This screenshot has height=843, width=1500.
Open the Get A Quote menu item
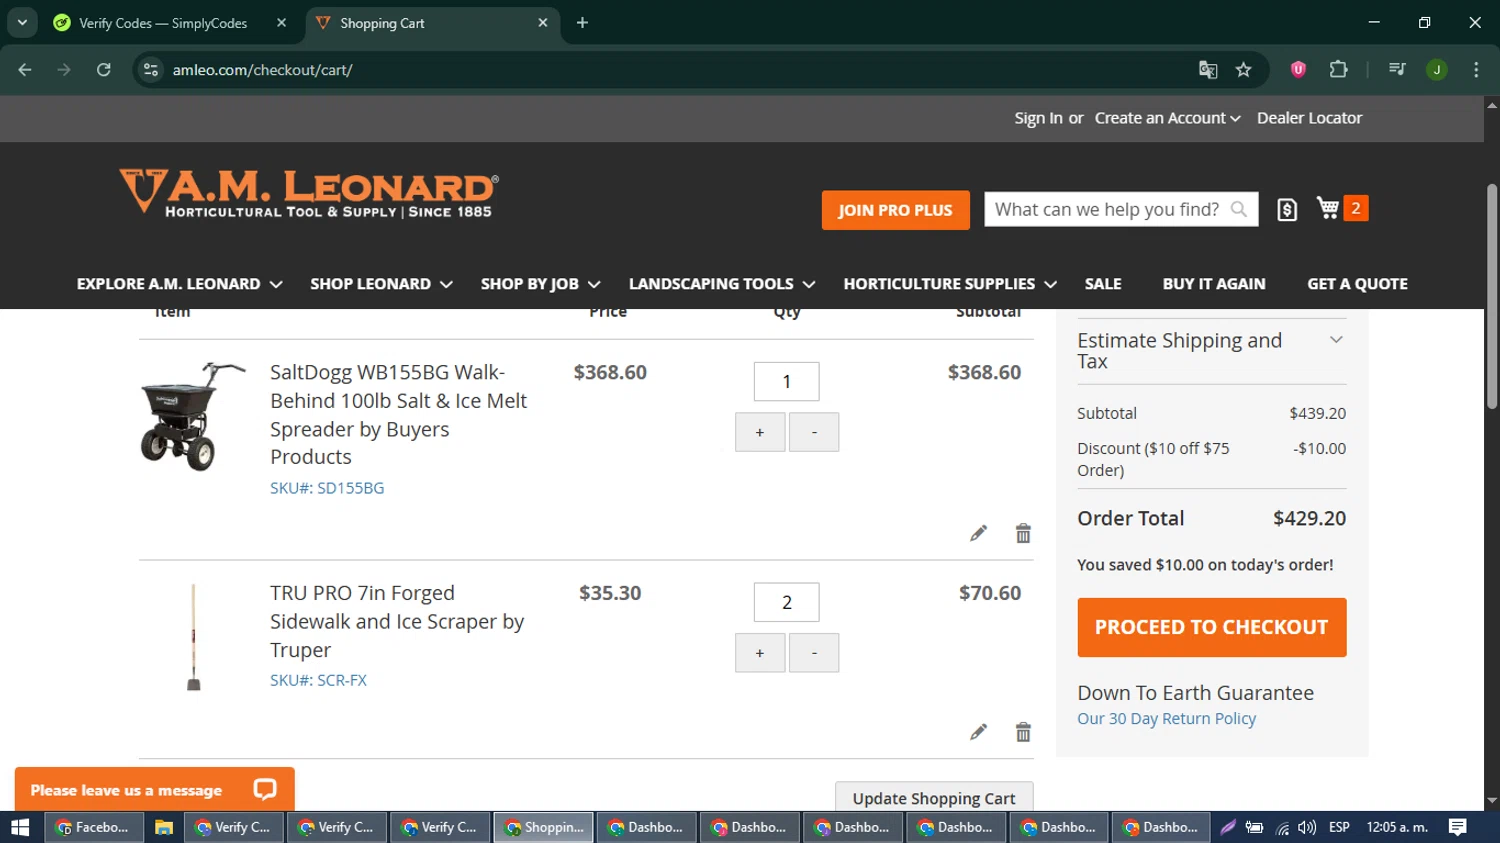click(1357, 284)
